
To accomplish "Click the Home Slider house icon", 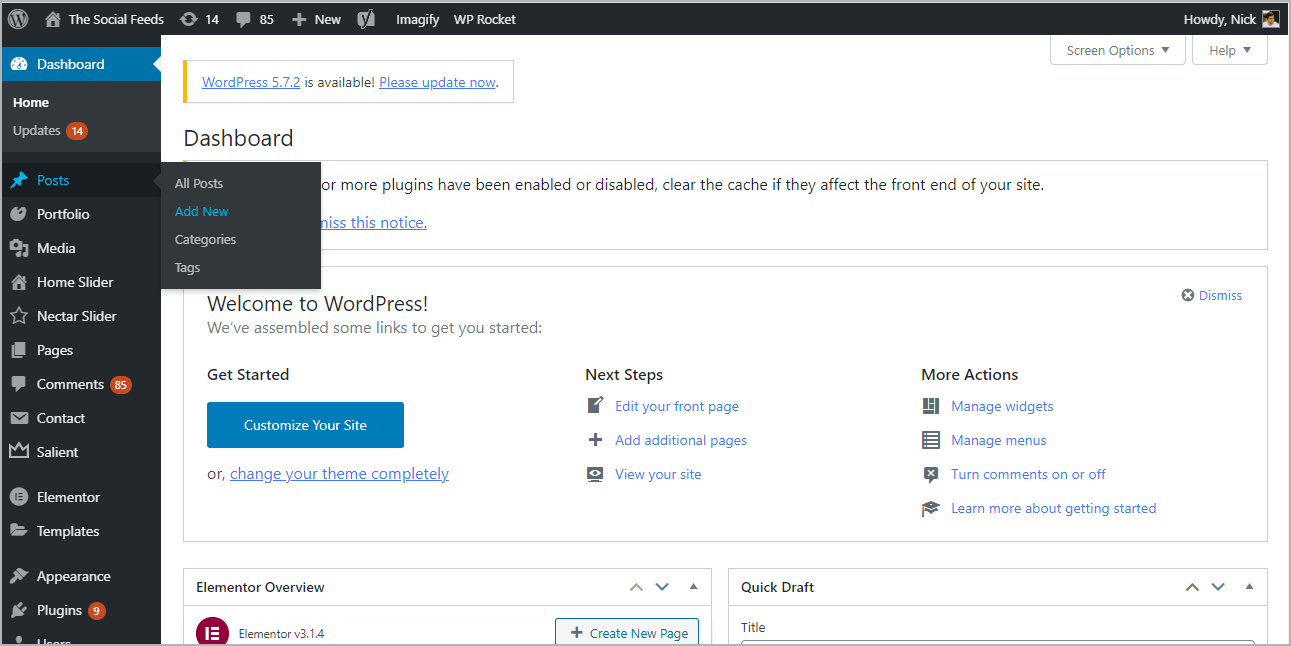I will click(x=19, y=282).
